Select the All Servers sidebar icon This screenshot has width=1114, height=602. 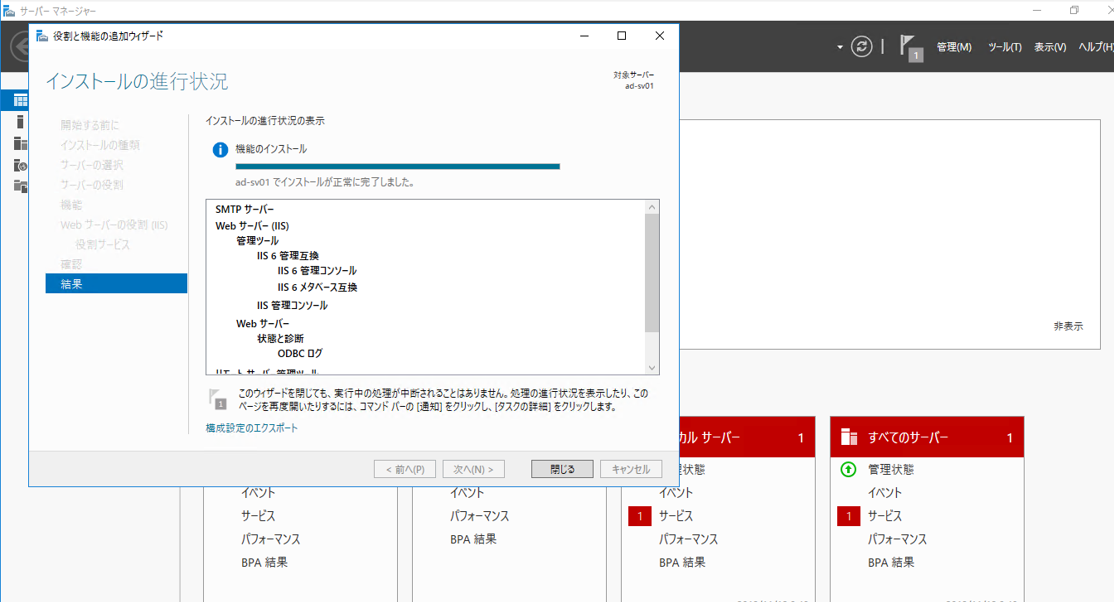[x=20, y=144]
